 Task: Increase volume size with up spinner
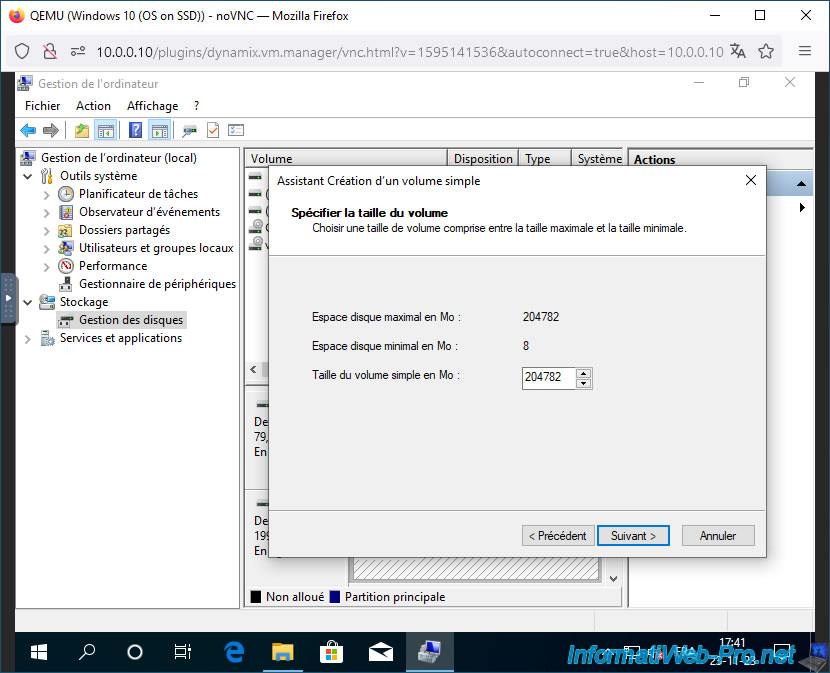coord(583,373)
